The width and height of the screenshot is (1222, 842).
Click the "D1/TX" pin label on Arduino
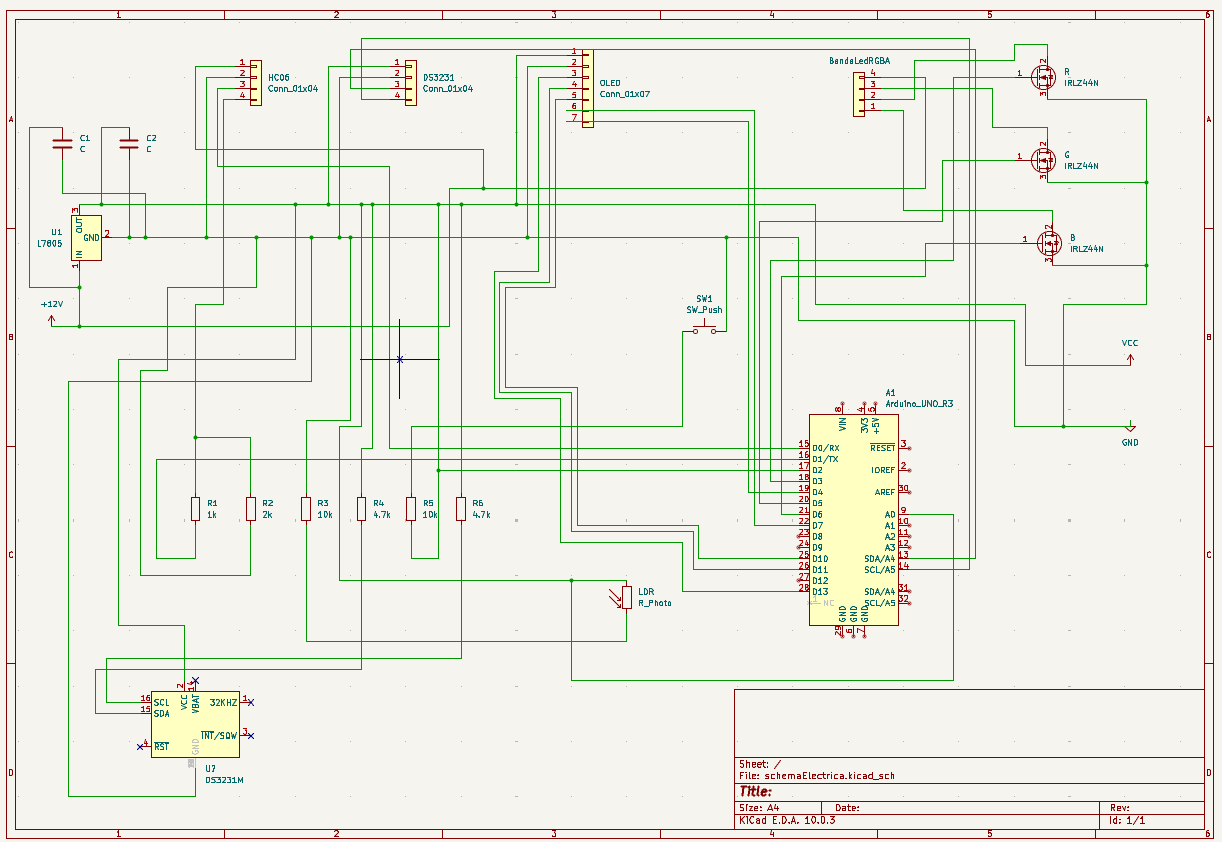[826, 459]
